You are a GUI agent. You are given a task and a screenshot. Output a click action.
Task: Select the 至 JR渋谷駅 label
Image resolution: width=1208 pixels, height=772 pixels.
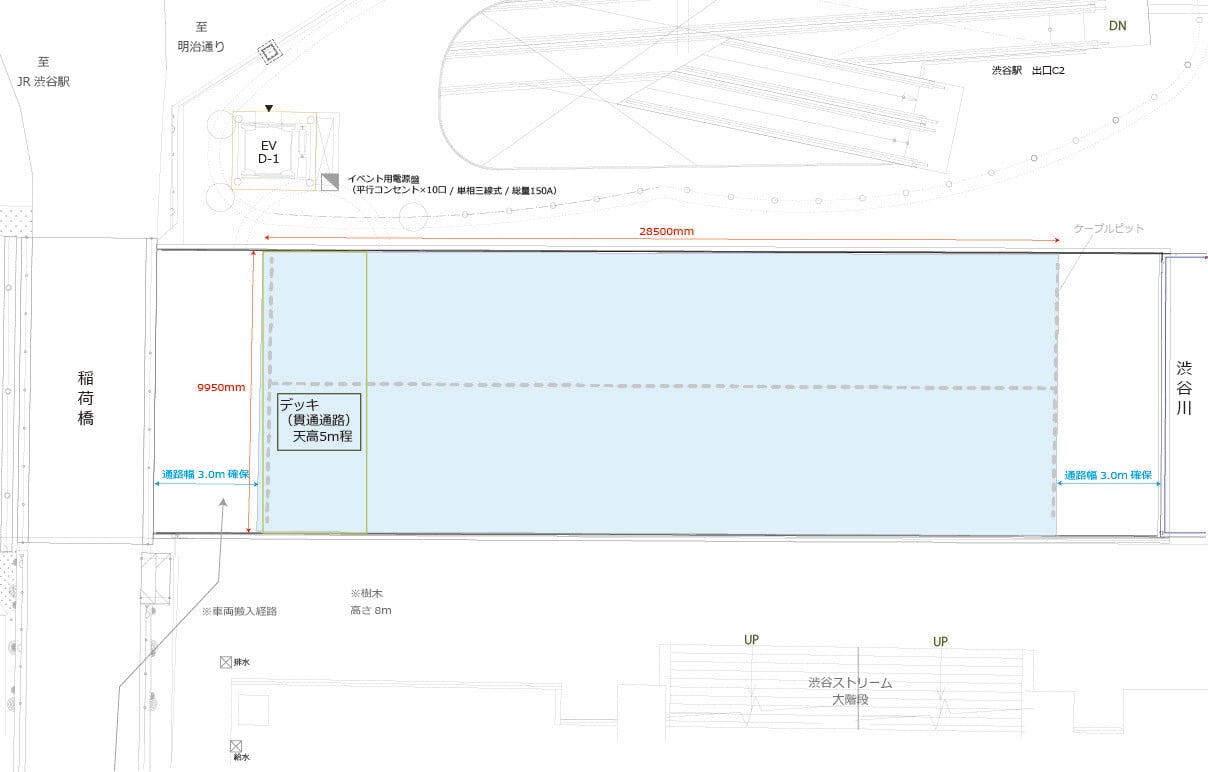click(x=42, y=71)
